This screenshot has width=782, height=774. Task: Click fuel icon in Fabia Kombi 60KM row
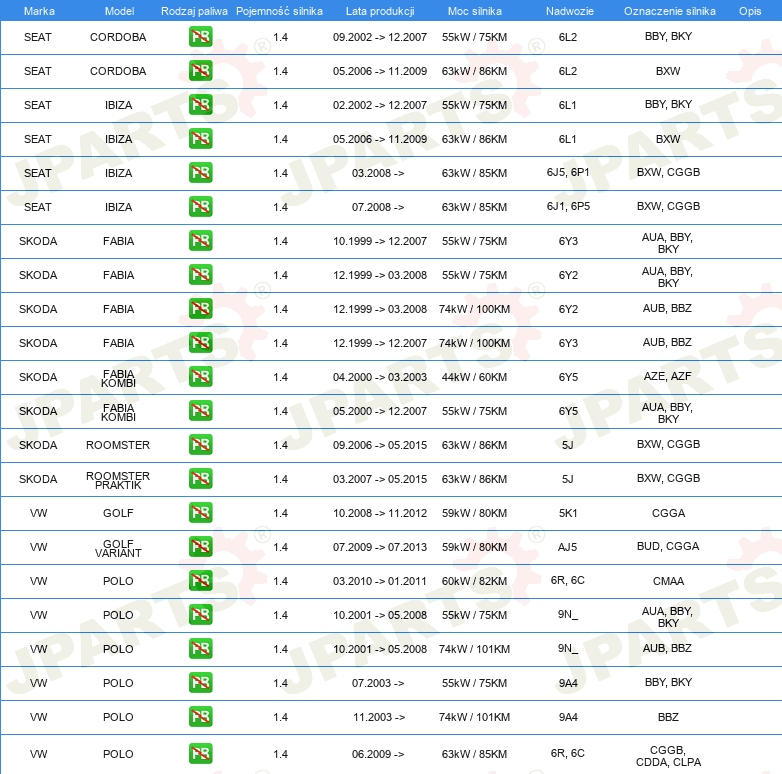coord(200,377)
